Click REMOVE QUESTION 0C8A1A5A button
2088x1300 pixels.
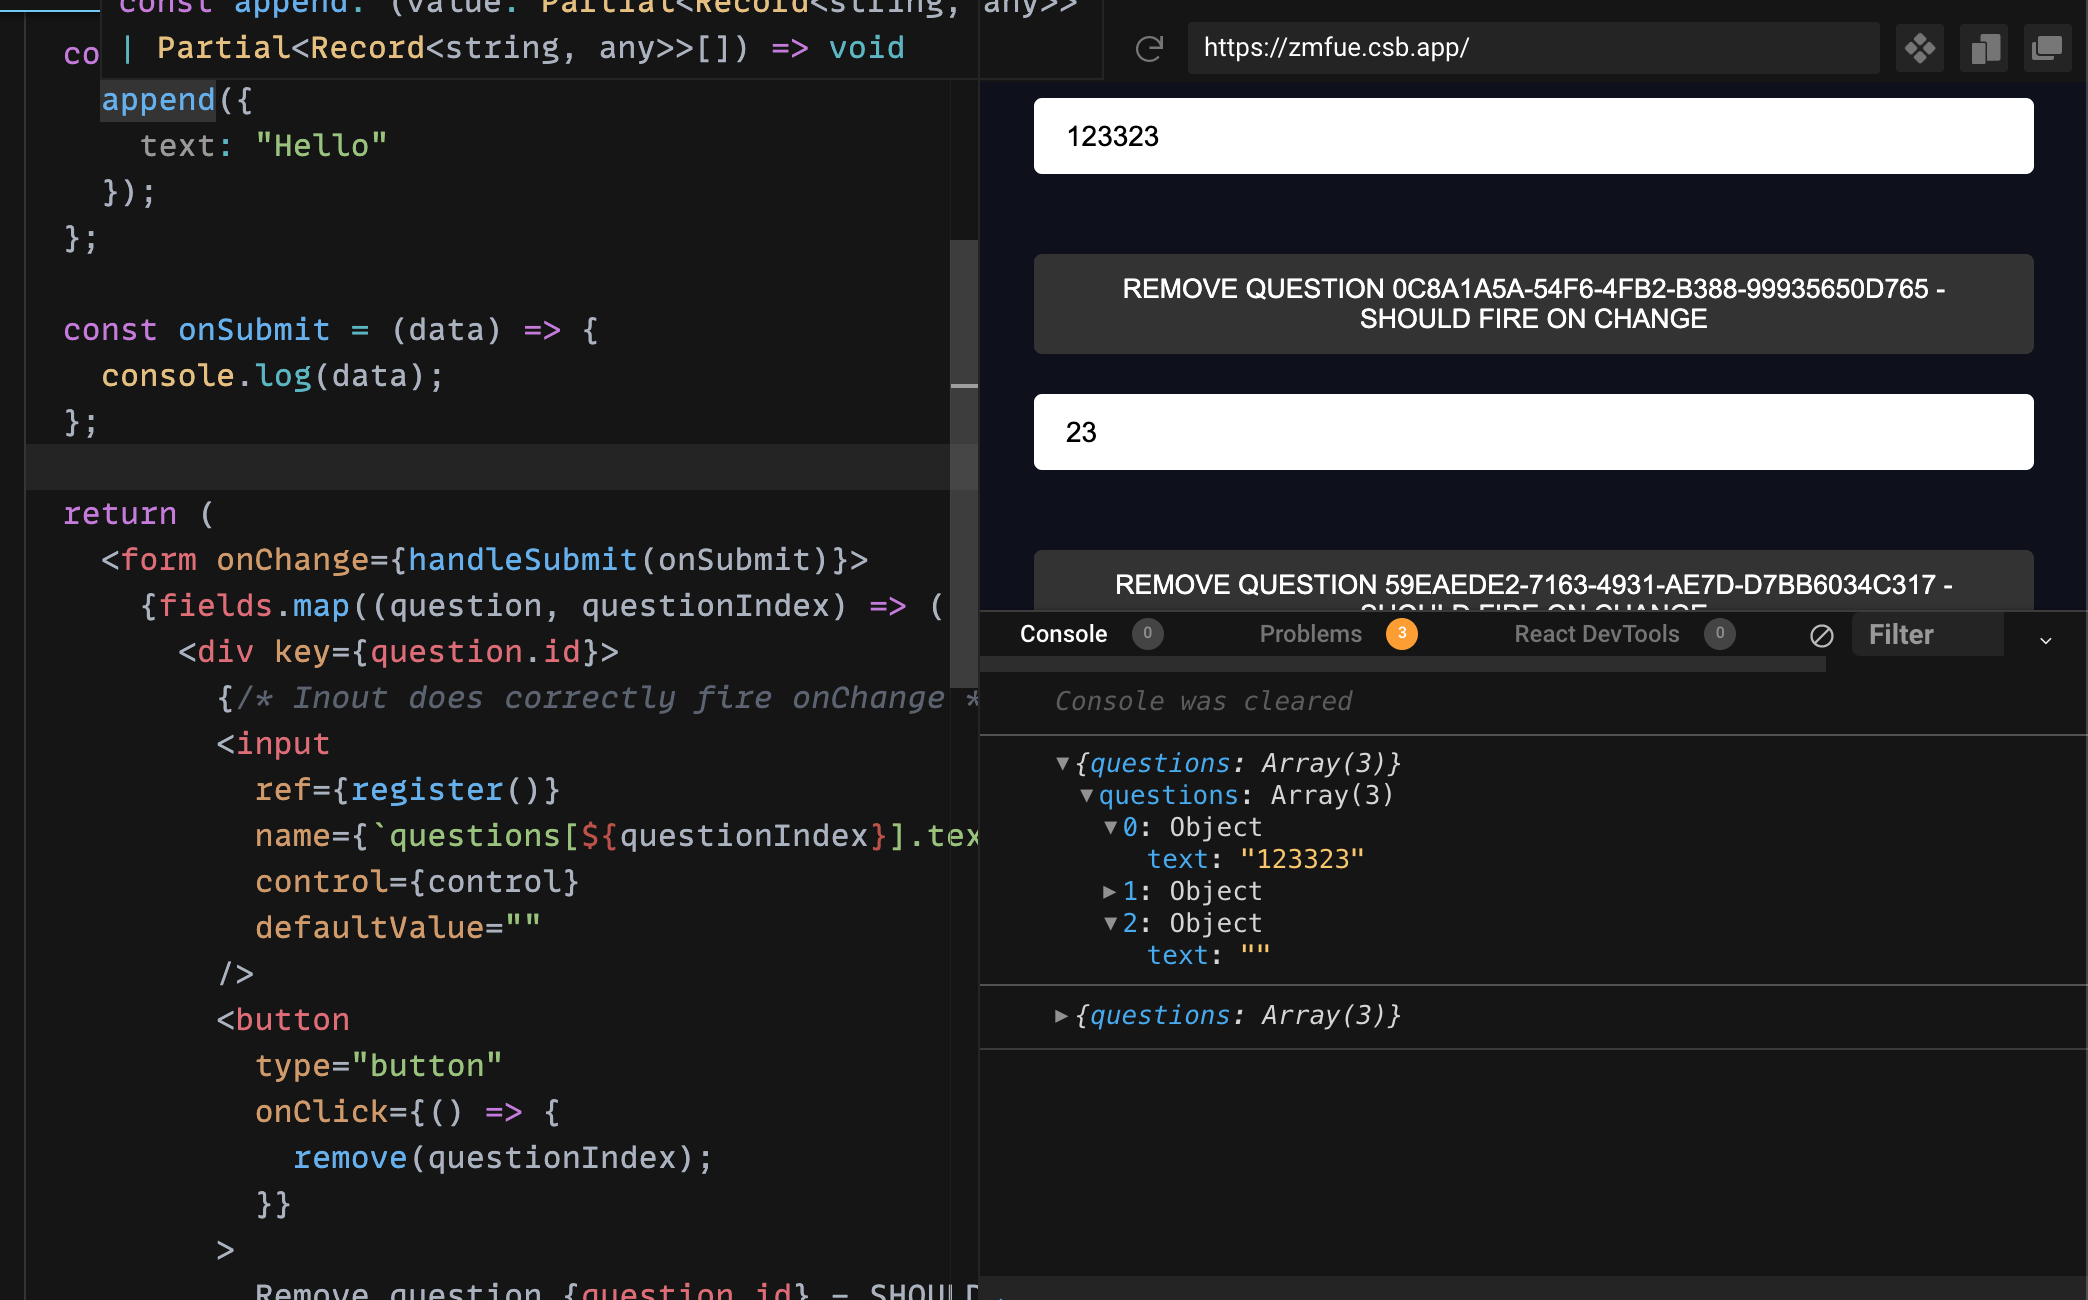(x=1532, y=303)
